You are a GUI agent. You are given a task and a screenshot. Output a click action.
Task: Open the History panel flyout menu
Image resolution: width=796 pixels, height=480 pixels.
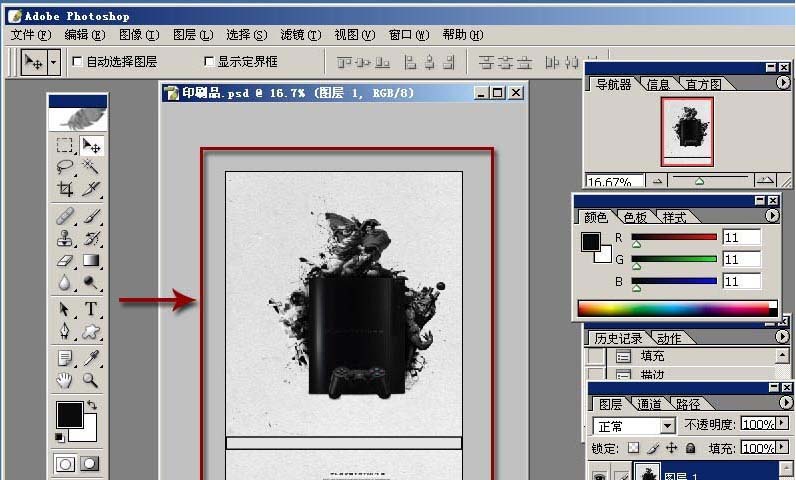pyautogui.click(x=782, y=336)
